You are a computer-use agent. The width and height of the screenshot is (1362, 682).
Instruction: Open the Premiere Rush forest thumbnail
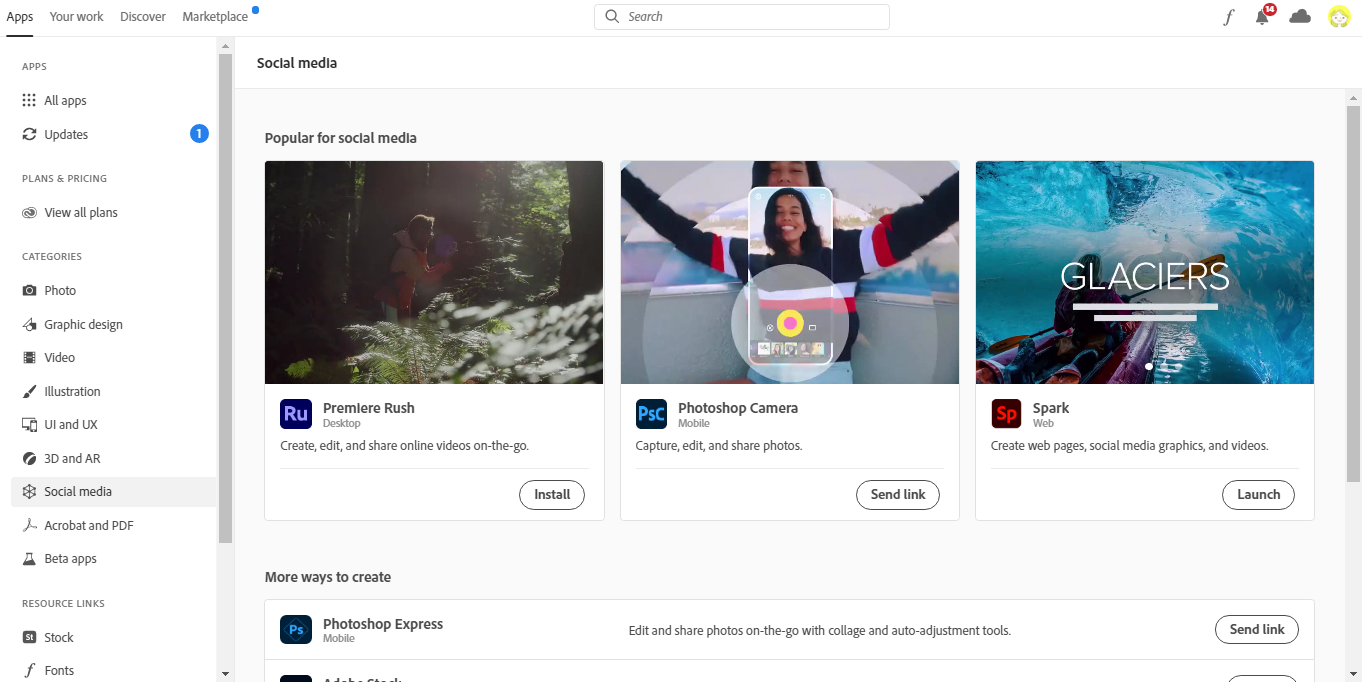point(434,272)
